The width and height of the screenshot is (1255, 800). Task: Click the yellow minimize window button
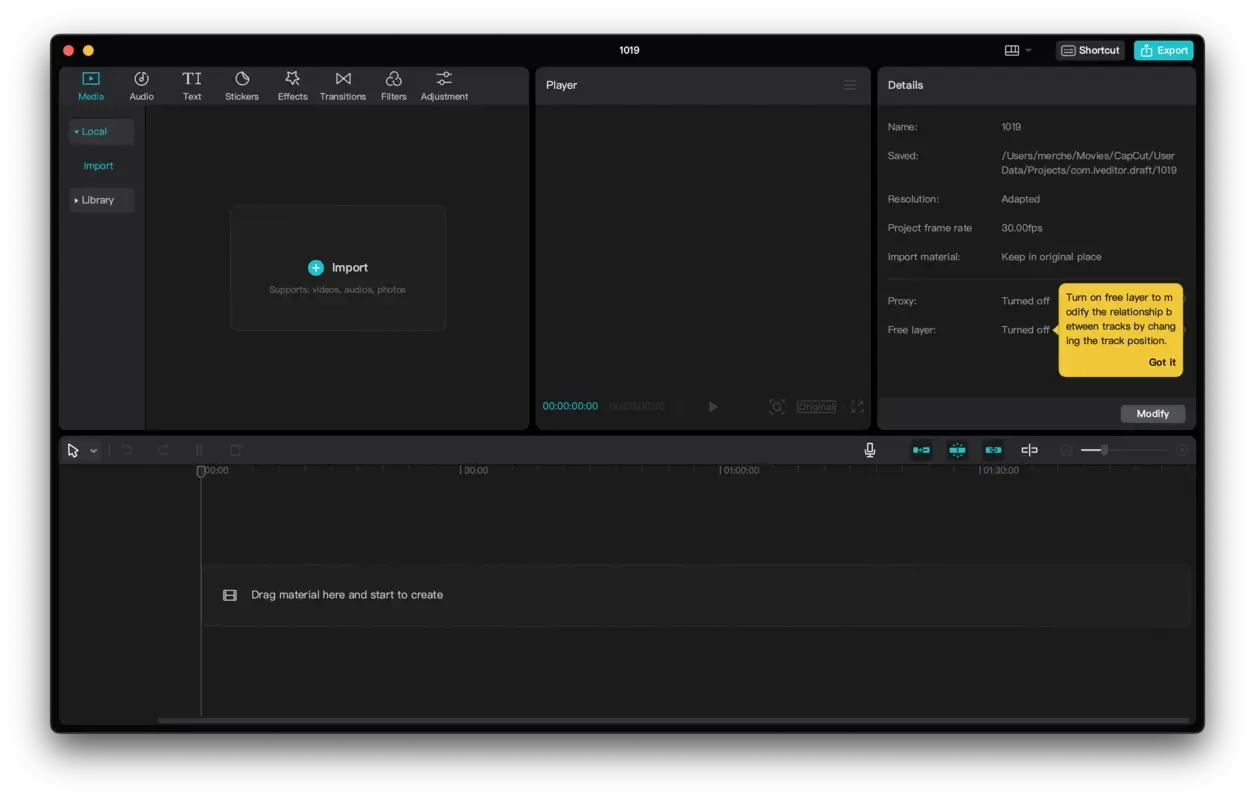click(88, 51)
